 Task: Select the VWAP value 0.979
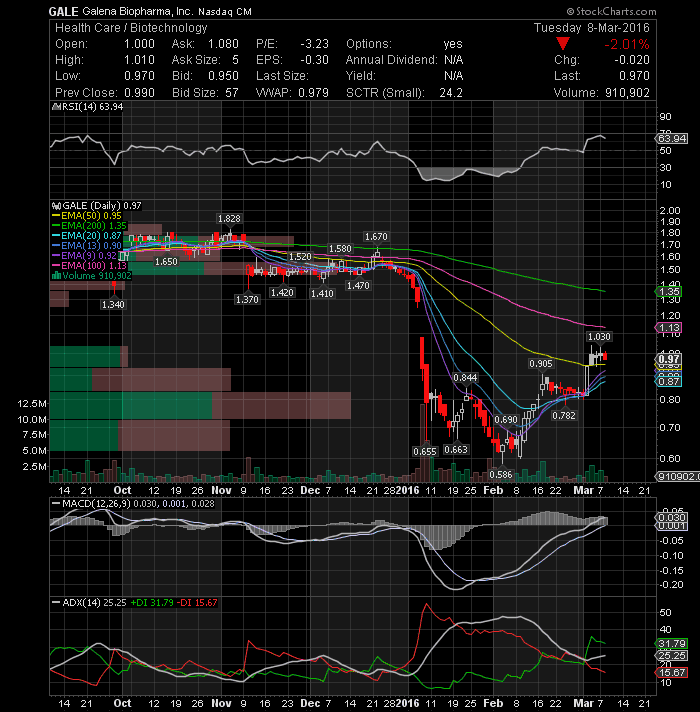click(313, 93)
